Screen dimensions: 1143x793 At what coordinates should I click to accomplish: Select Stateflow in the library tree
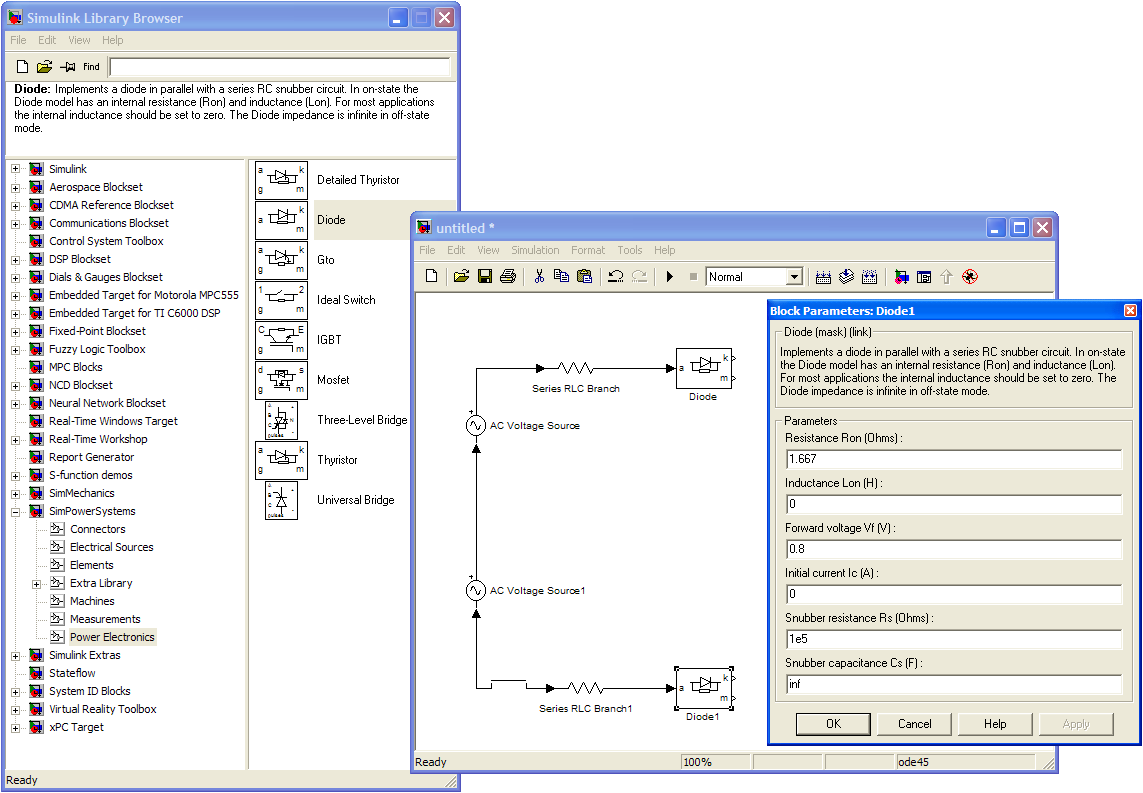click(72, 673)
